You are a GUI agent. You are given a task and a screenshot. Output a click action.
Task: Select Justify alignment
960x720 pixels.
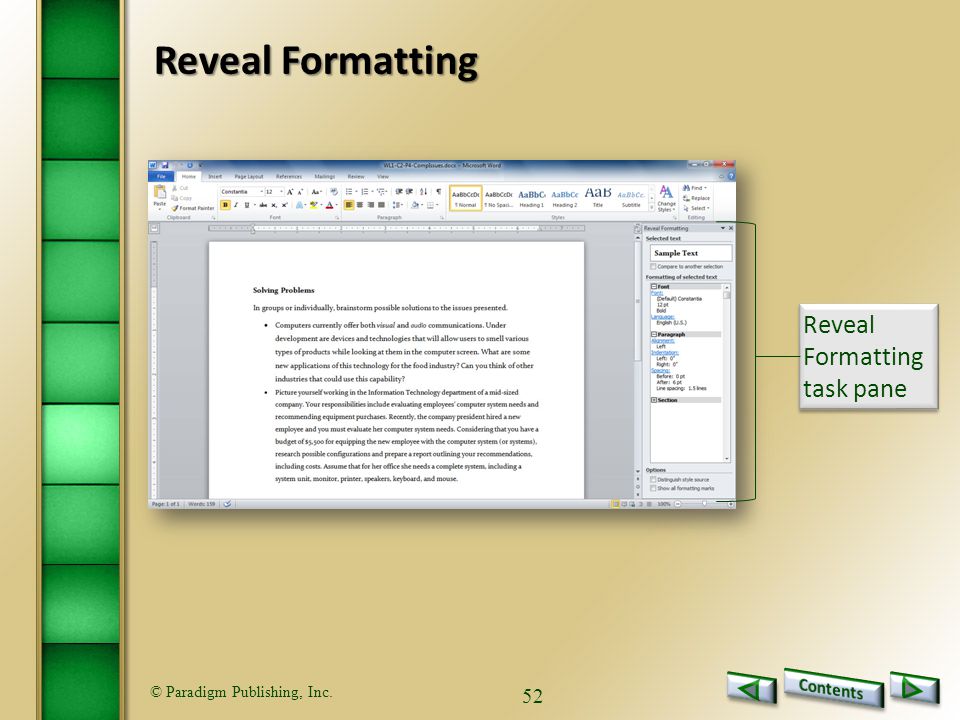click(x=381, y=205)
